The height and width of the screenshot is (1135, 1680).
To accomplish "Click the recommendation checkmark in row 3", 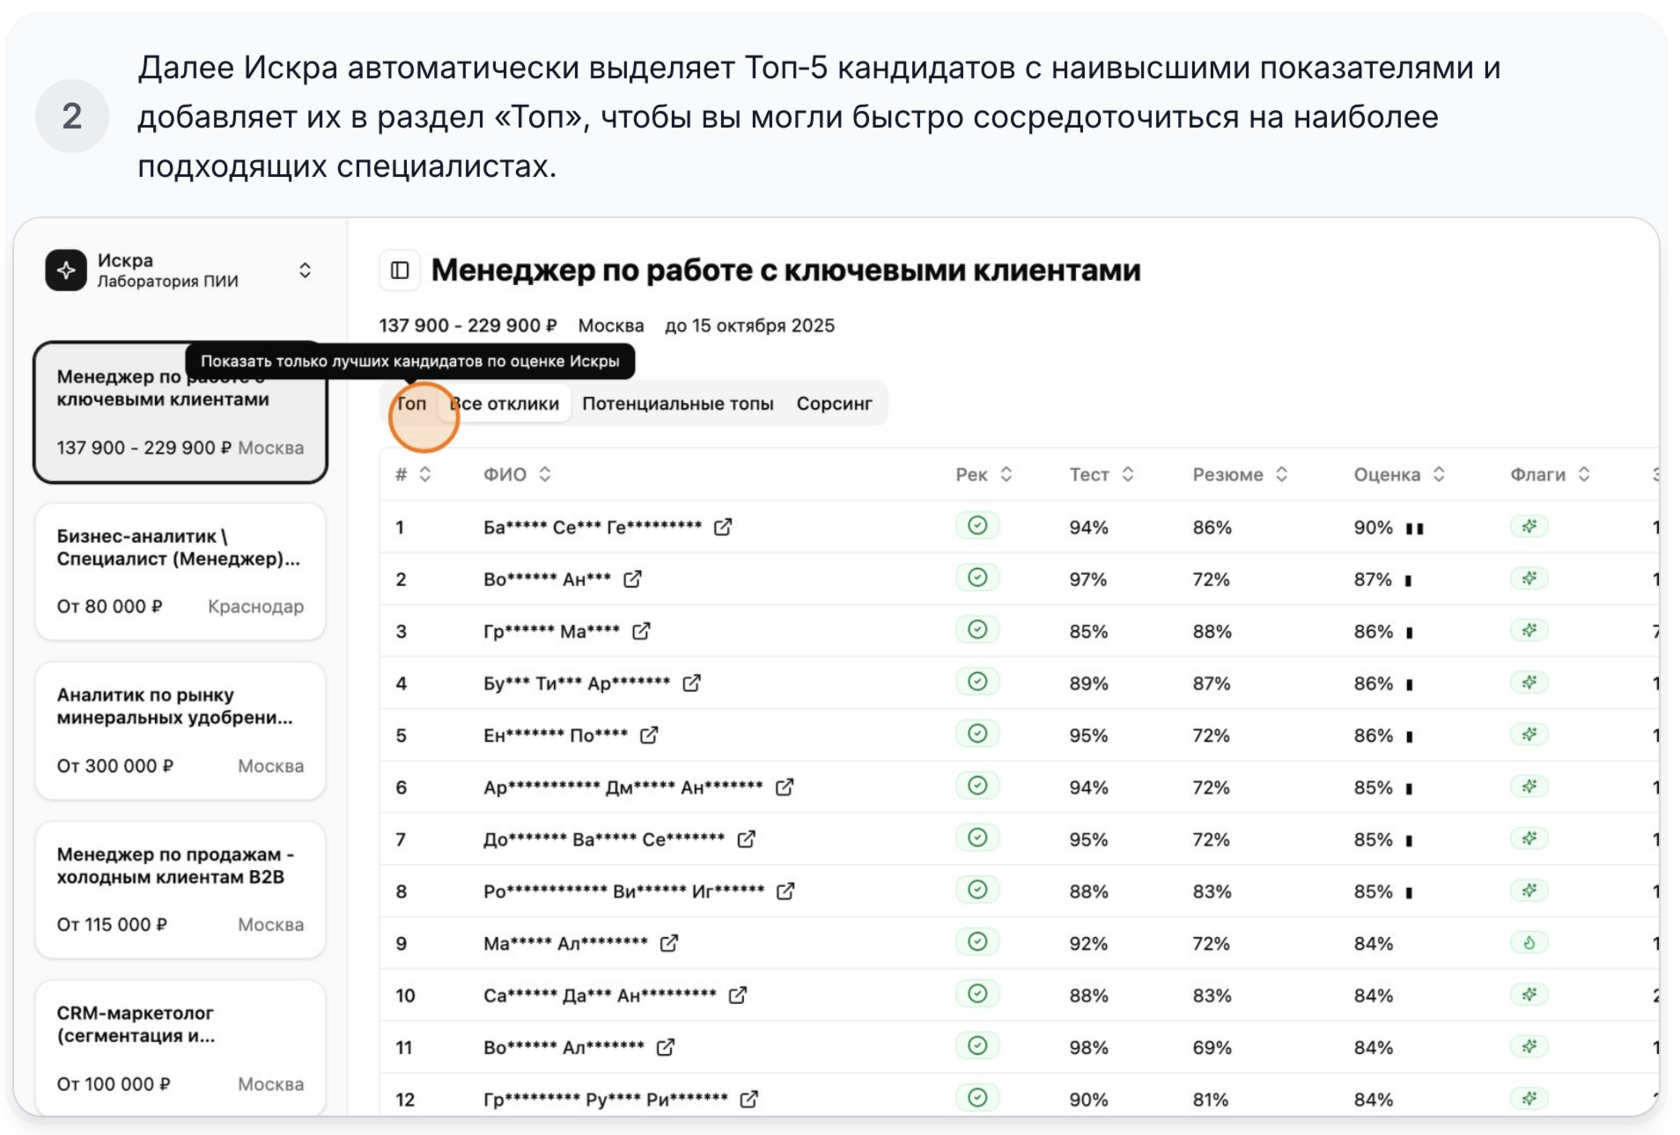I will (x=977, y=630).
